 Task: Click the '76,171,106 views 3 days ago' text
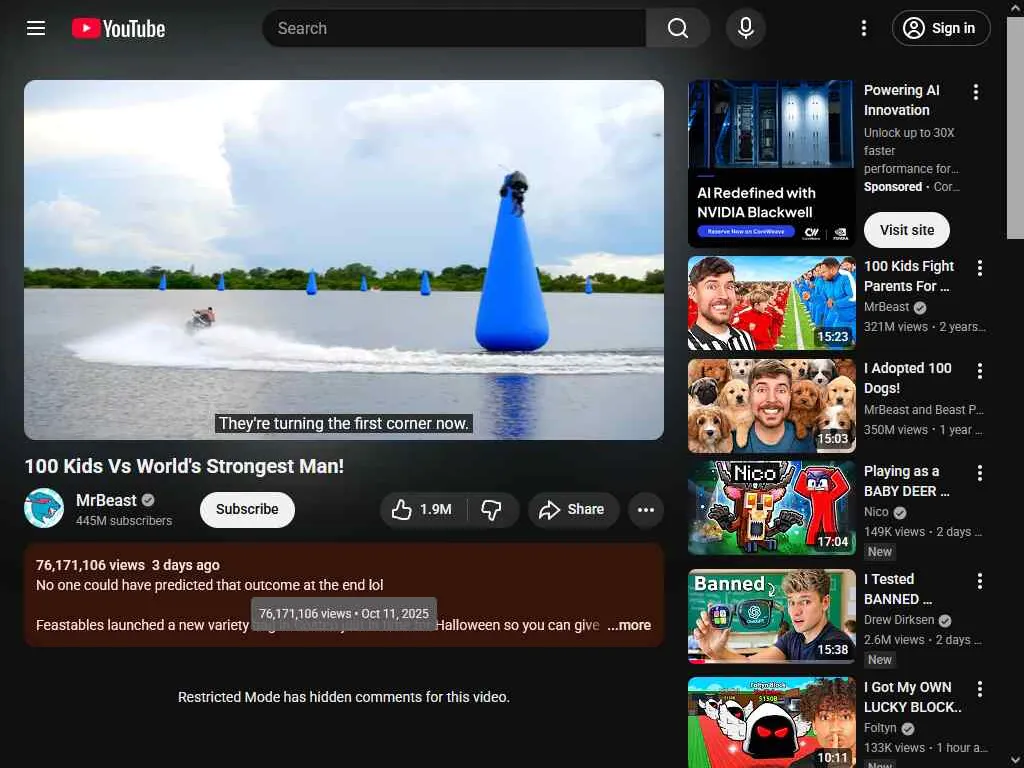click(128, 565)
